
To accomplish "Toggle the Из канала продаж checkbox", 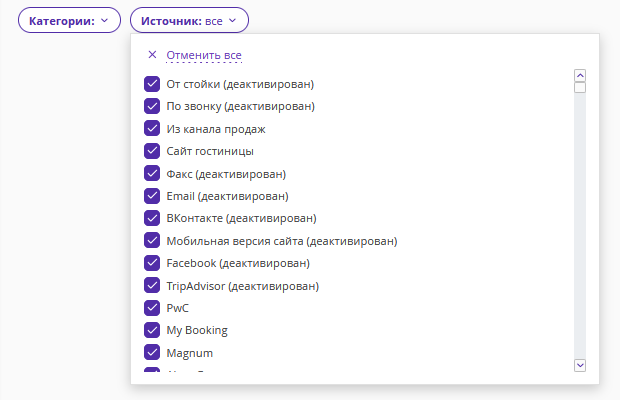I will tap(153, 129).
